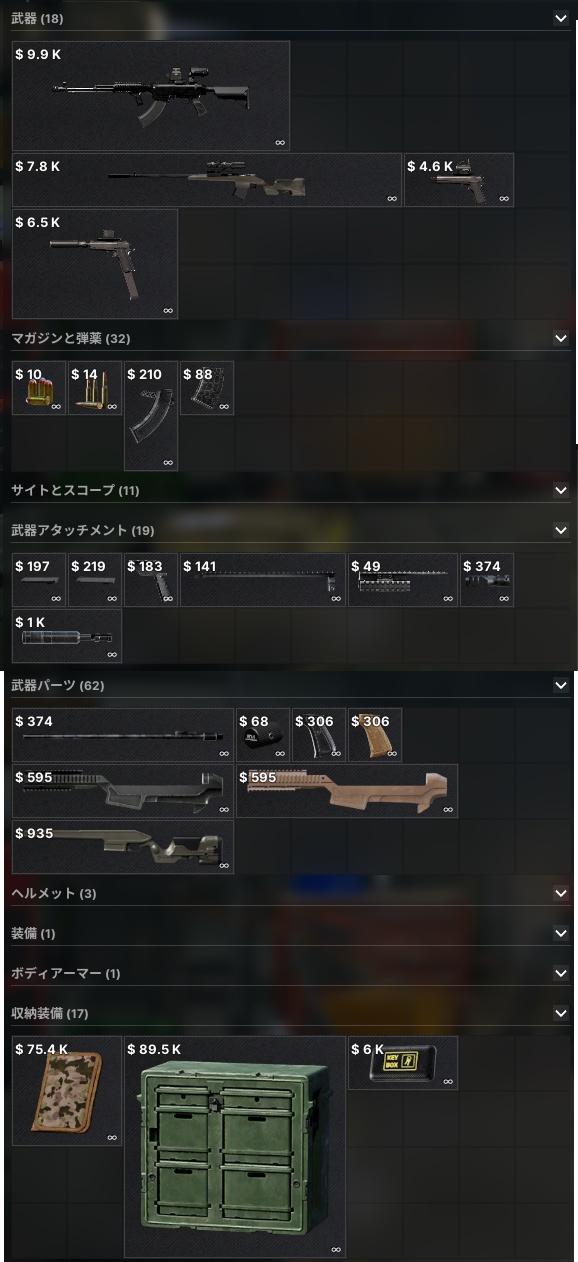Select the $6.5K suppressed pistol
The width and height of the screenshot is (578, 1262).
coord(95,264)
